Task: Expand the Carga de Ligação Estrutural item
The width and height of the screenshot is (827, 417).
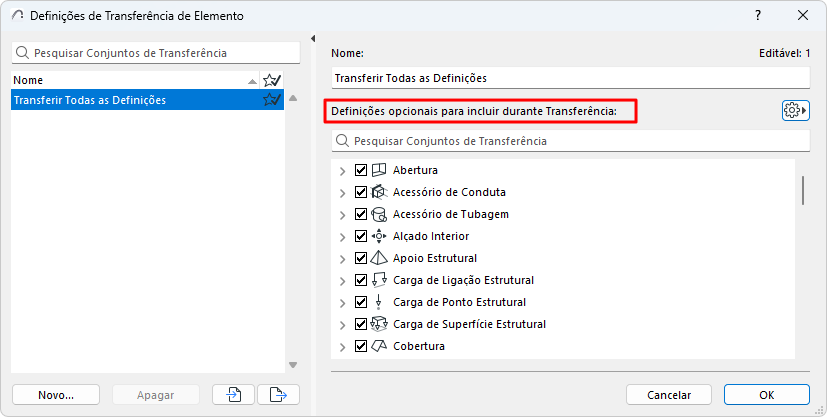Action: pos(343,280)
